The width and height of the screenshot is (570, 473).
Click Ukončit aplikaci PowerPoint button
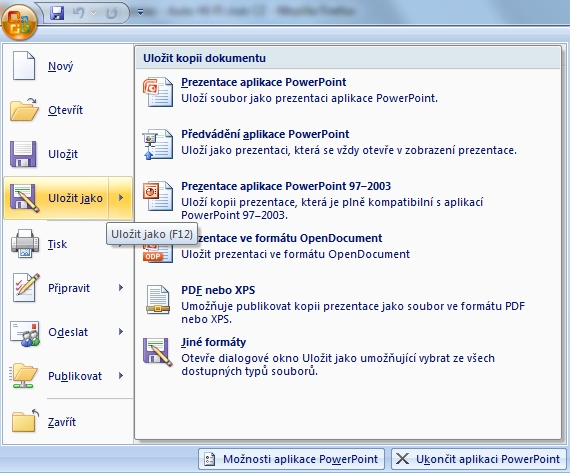pos(479,459)
